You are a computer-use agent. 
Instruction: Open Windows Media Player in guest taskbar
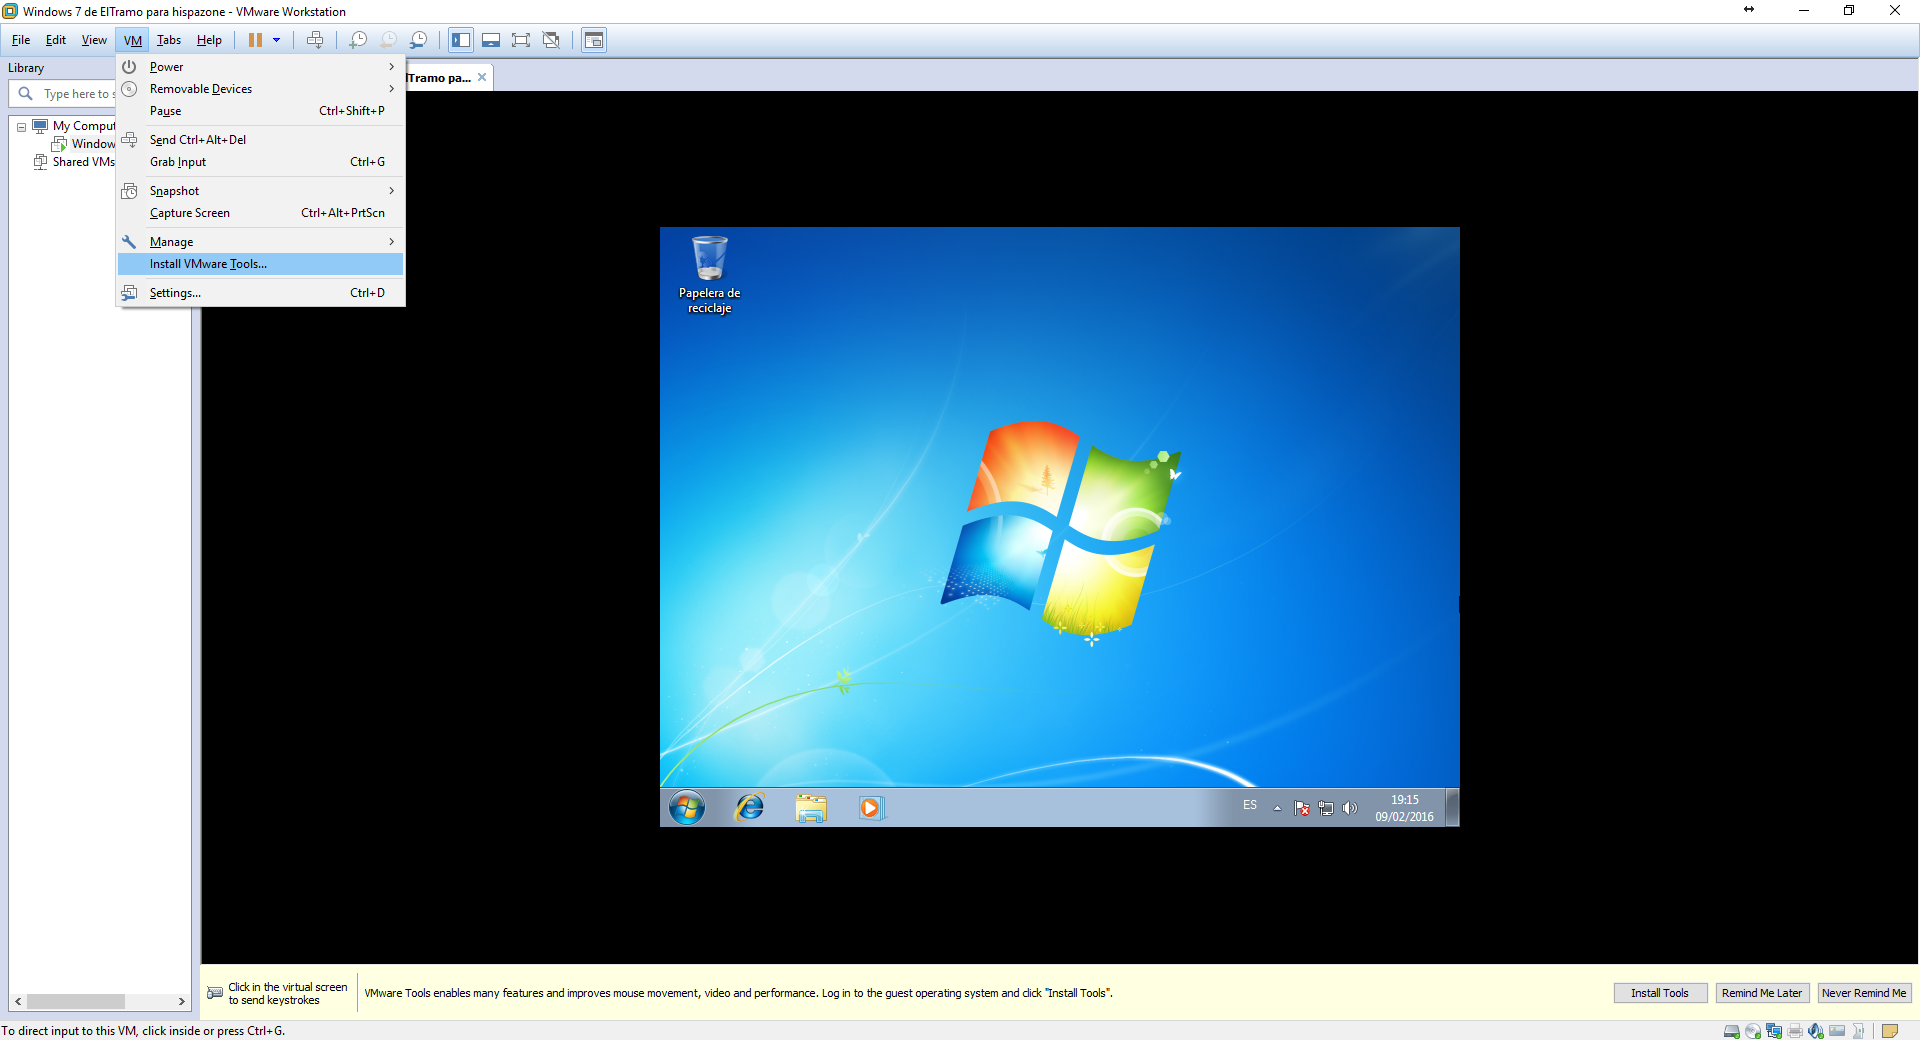tap(871, 807)
